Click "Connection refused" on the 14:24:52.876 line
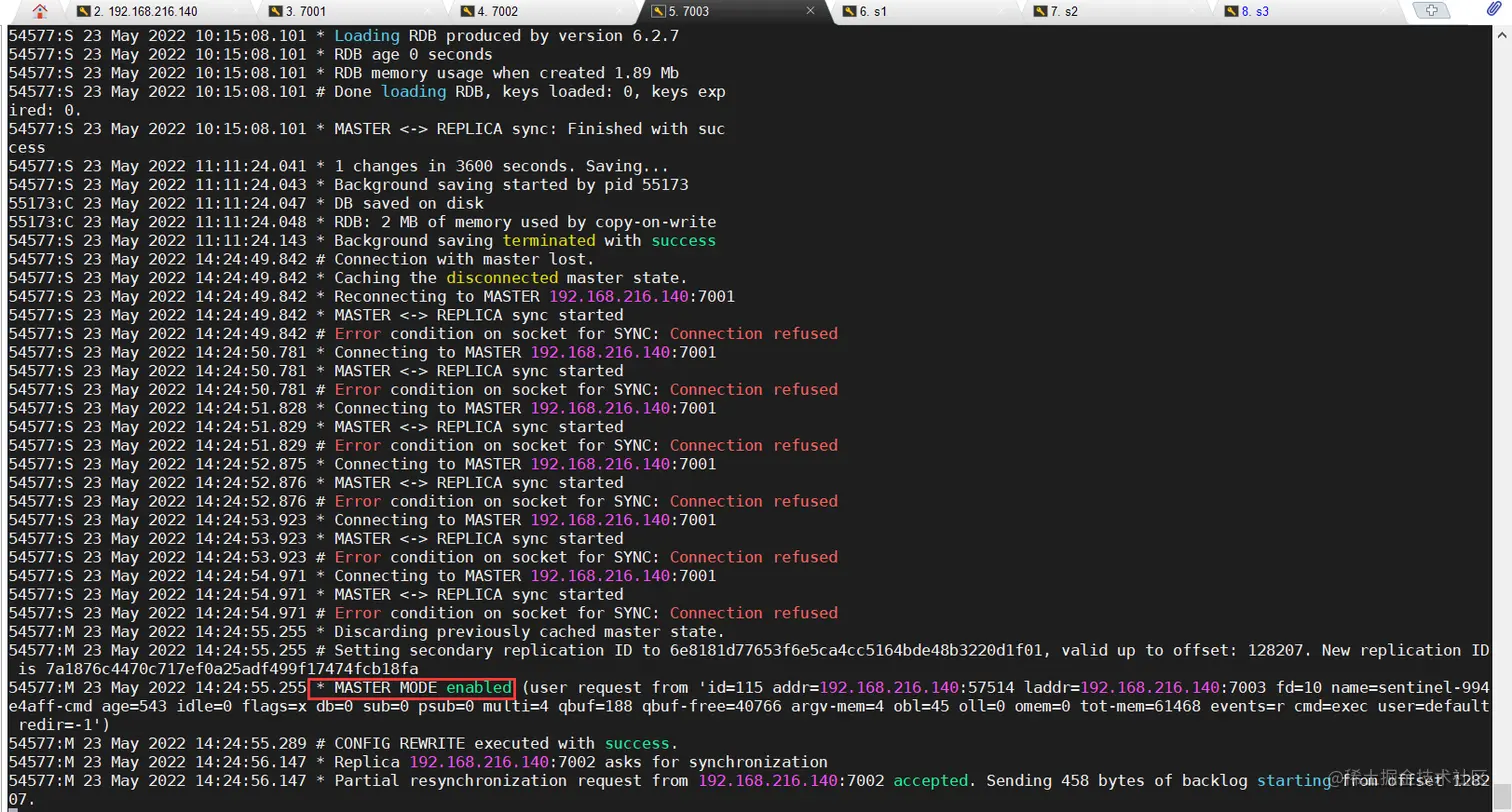This screenshot has width=1512, height=812. point(754,502)
